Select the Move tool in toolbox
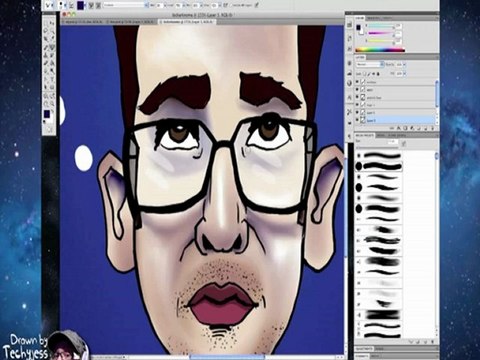Screen dimensions: 480x360 tap(52, 23)
